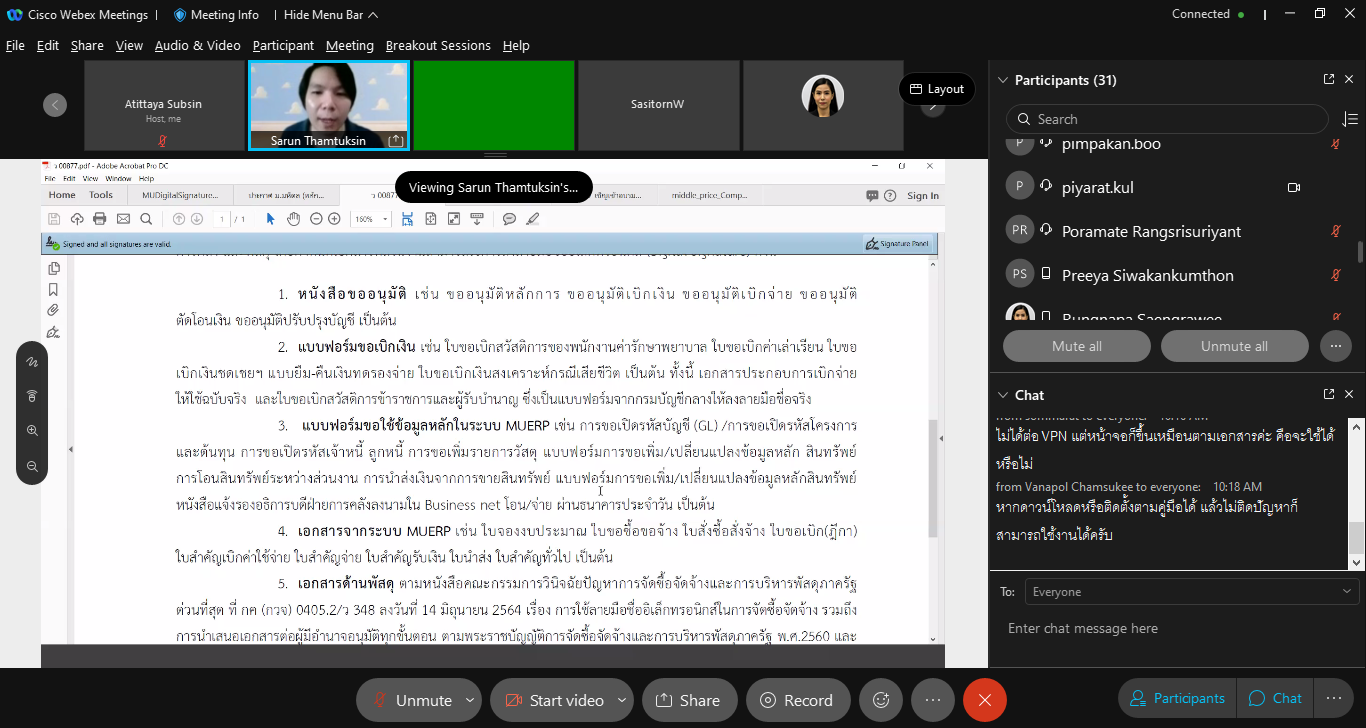The width and height of the screenshot is (1366, 728).
Task: Open more options in the meeting control bar
Action: (933, 700)
